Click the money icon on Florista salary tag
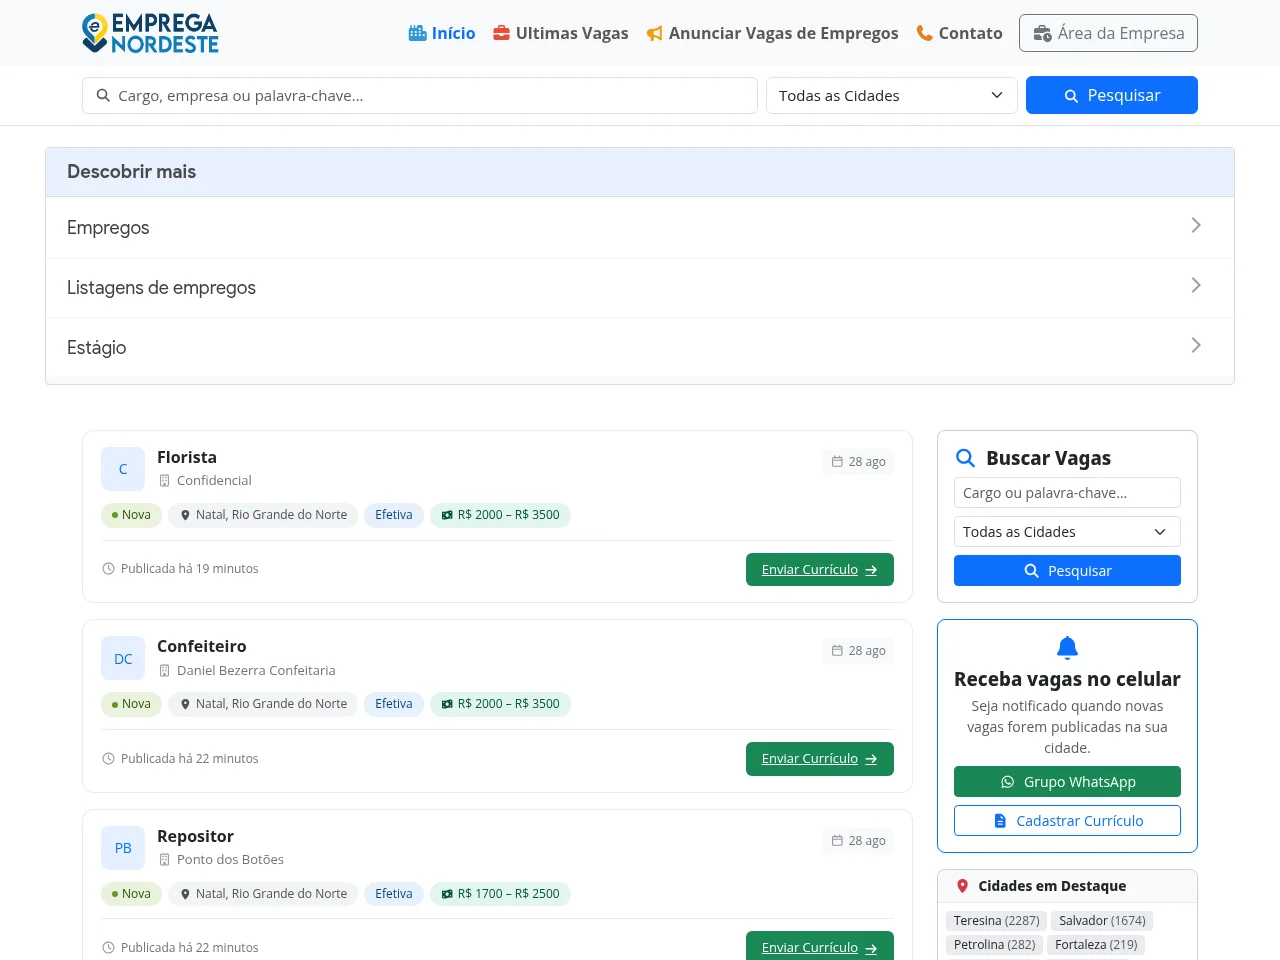This screenshot has width=1280, height=960. pyautogui.click(x=447, y=515)
